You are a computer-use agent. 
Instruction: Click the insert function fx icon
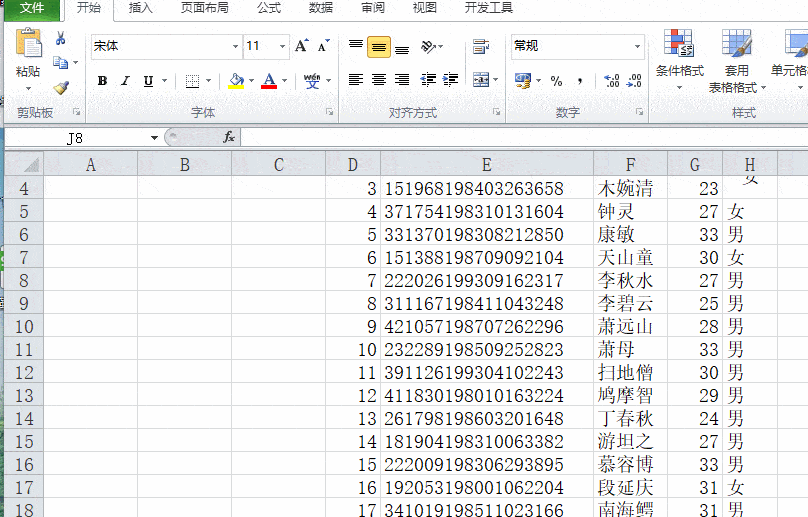(229, 137)
